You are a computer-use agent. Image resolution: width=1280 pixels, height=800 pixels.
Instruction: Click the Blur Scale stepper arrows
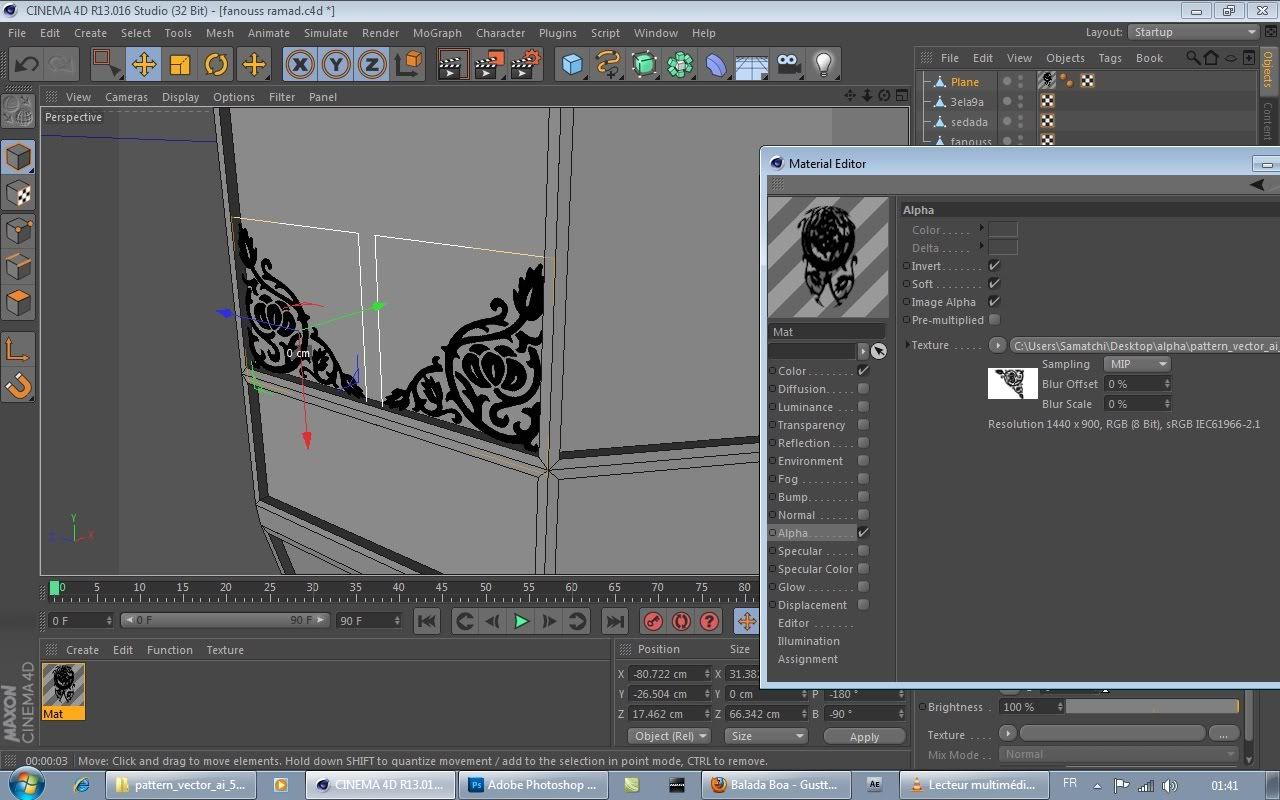tap(1166, 404)
